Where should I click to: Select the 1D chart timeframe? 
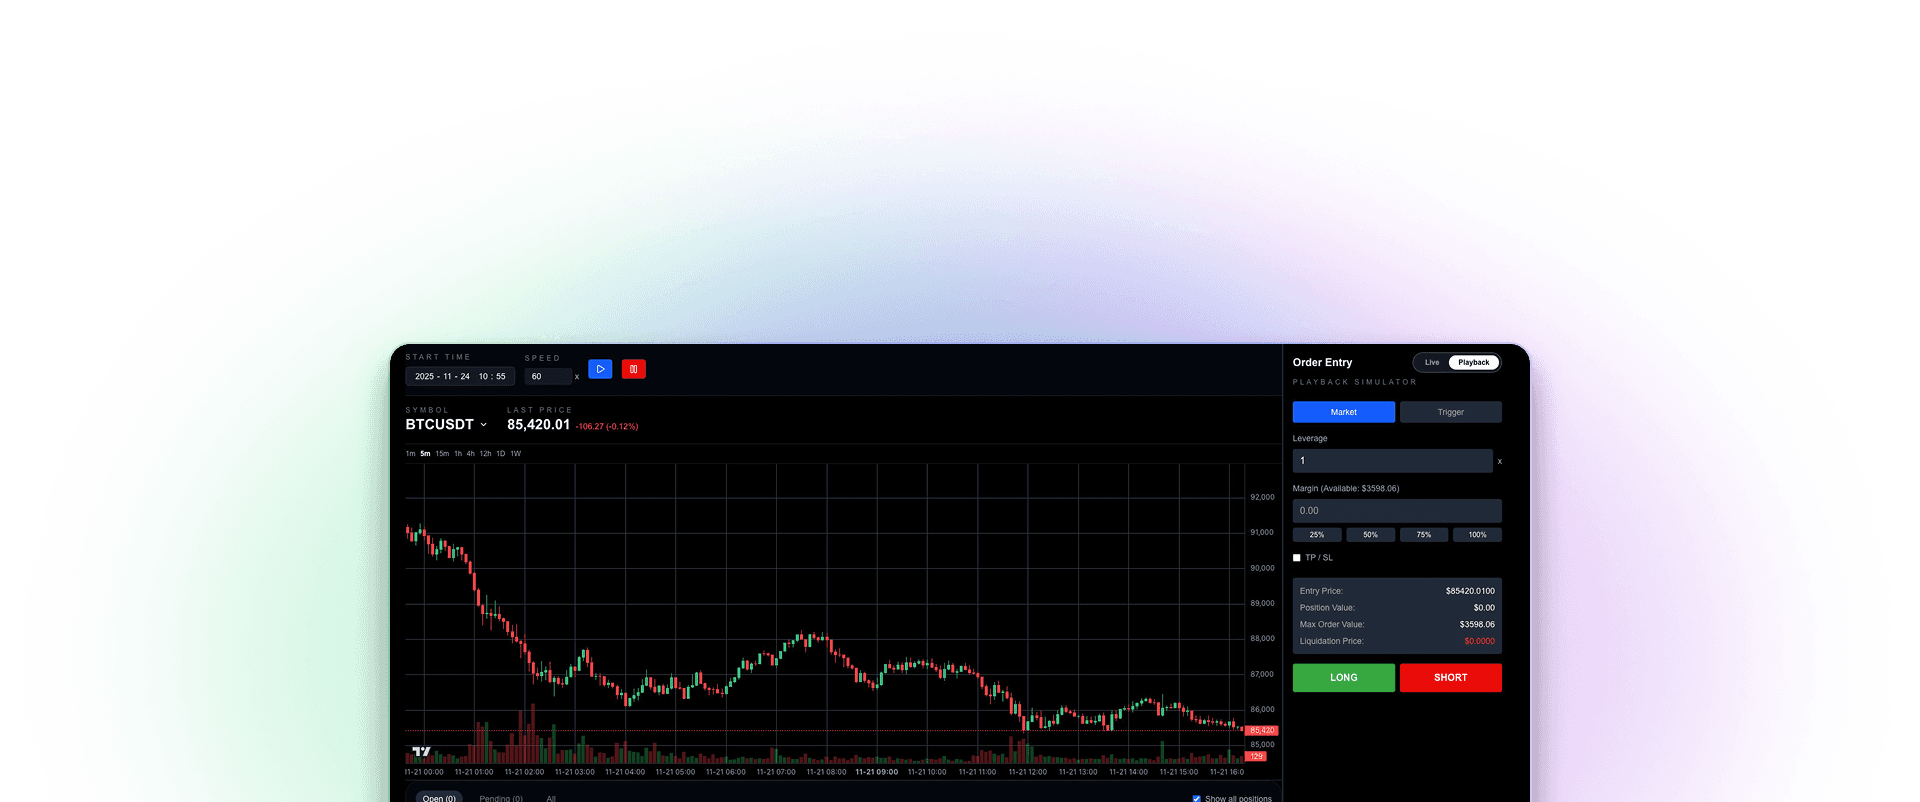(x=501, y=454)
